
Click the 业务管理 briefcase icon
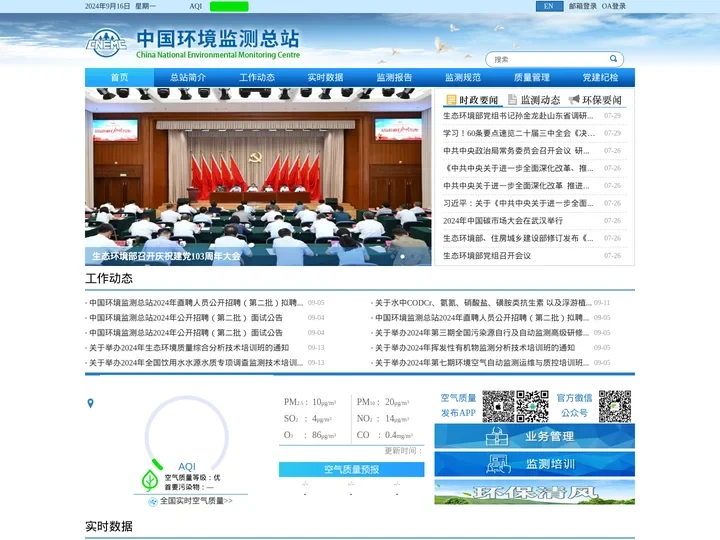pyautogui.click(x=497, y=436)
